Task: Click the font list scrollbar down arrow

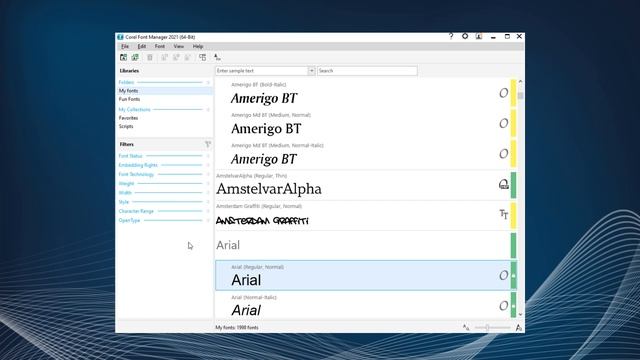Action: tap(520, 314)
